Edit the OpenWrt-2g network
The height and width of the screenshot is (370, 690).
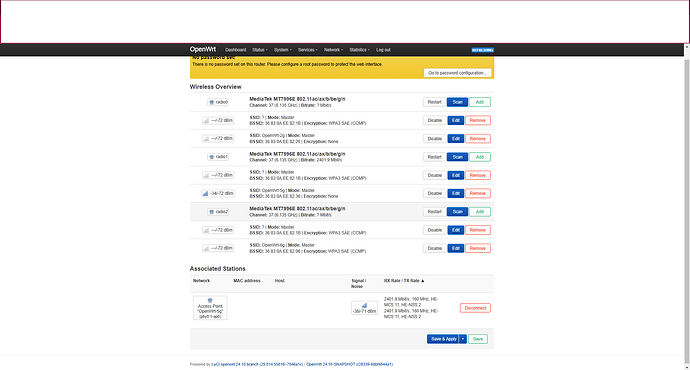(x=455, y=139)
